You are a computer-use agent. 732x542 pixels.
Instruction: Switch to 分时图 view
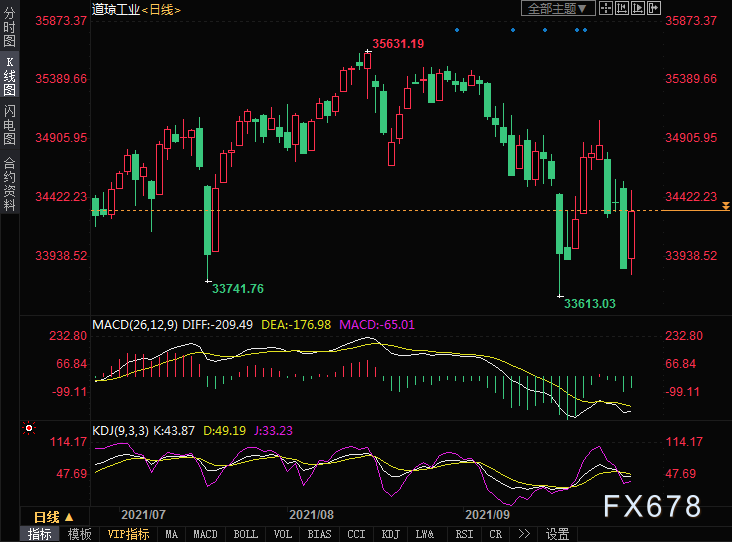[x=9, y=27]
